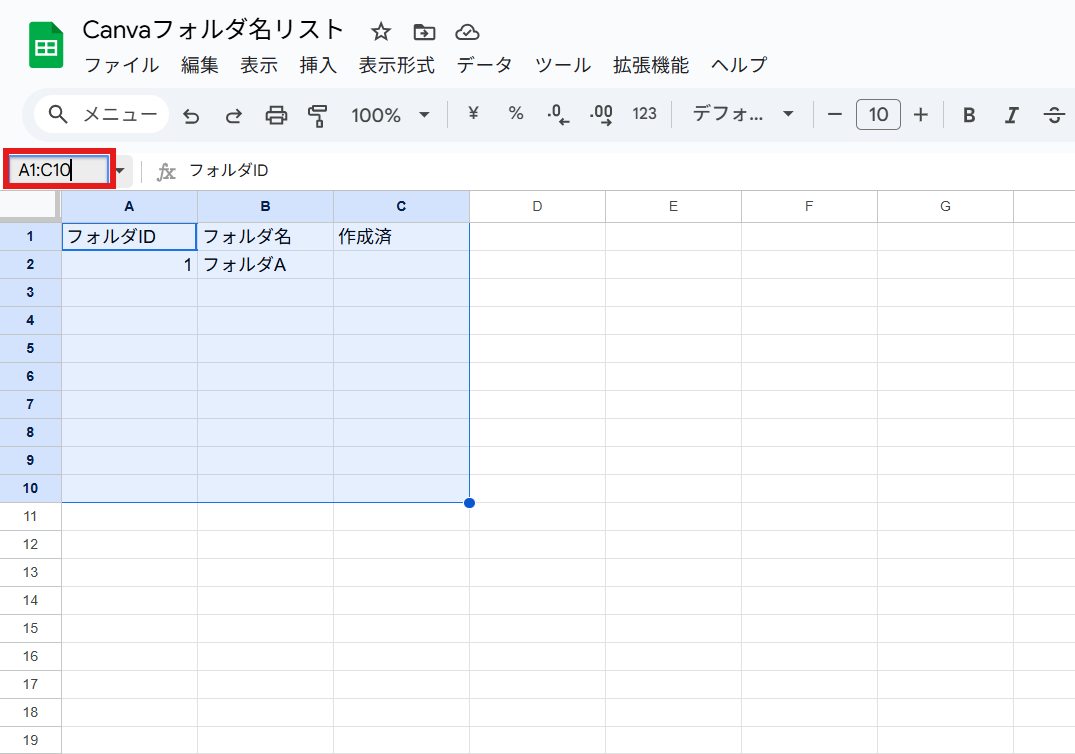The width and height of the screenshot is (1075, 754).
Task: Select the cell containing 作成済
Action: [401, 236]
